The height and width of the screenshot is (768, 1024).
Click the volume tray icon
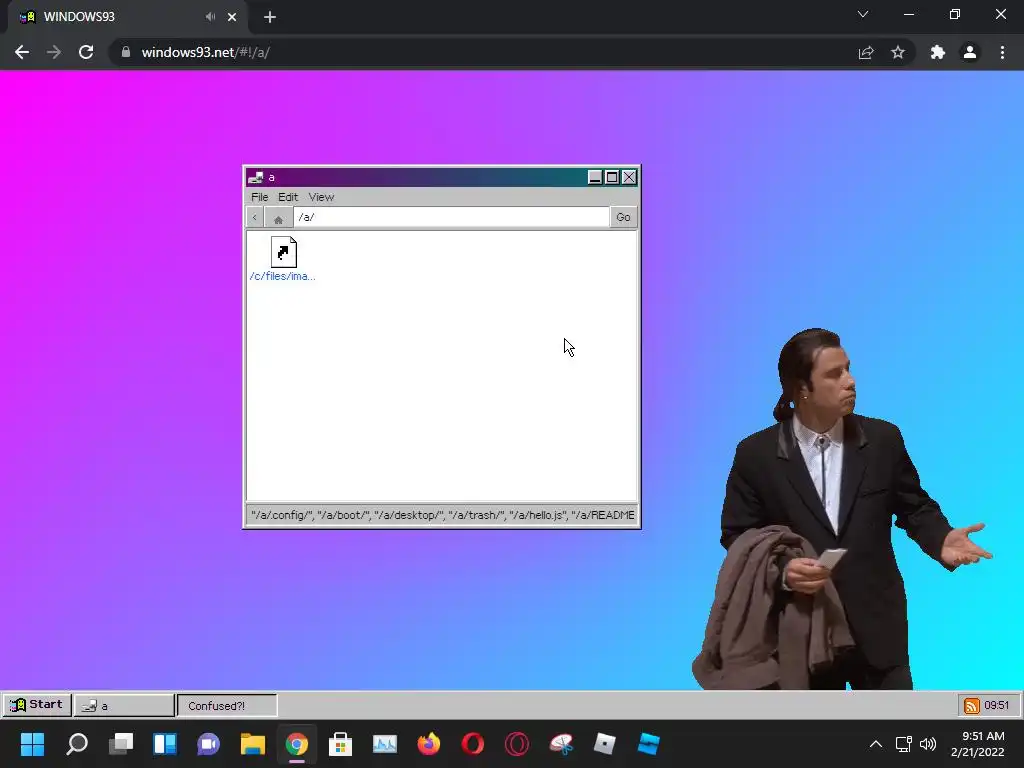point(927,744)
